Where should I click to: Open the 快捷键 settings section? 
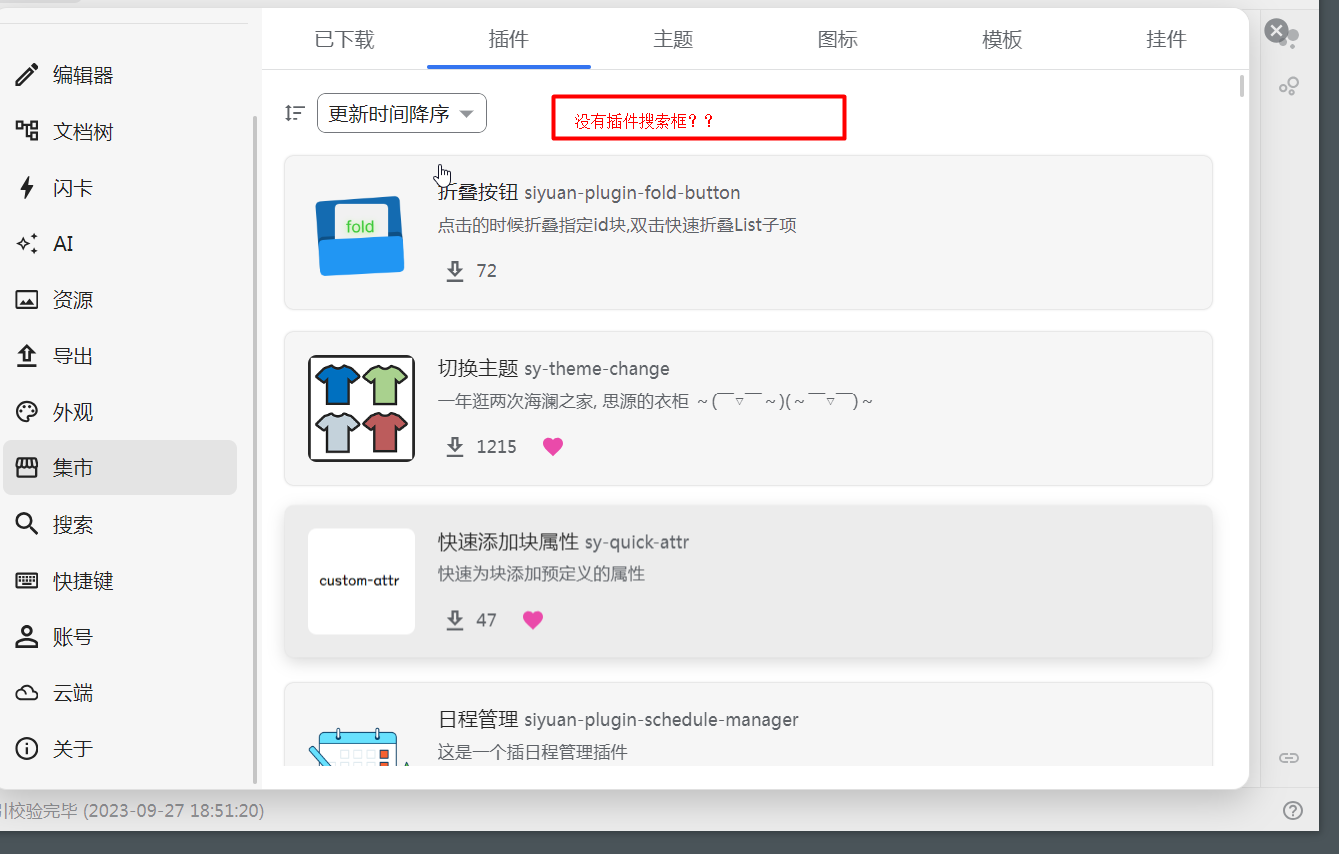(x=120, y=581)
